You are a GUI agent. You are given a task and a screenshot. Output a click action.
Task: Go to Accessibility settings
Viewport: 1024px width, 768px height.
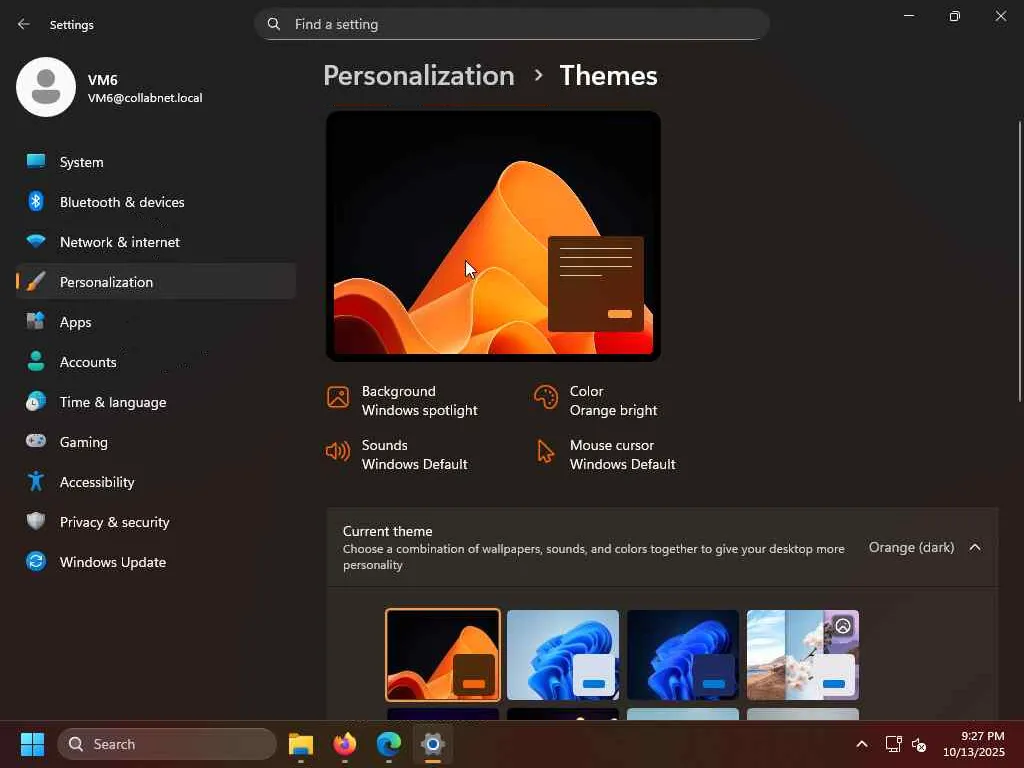155,481
